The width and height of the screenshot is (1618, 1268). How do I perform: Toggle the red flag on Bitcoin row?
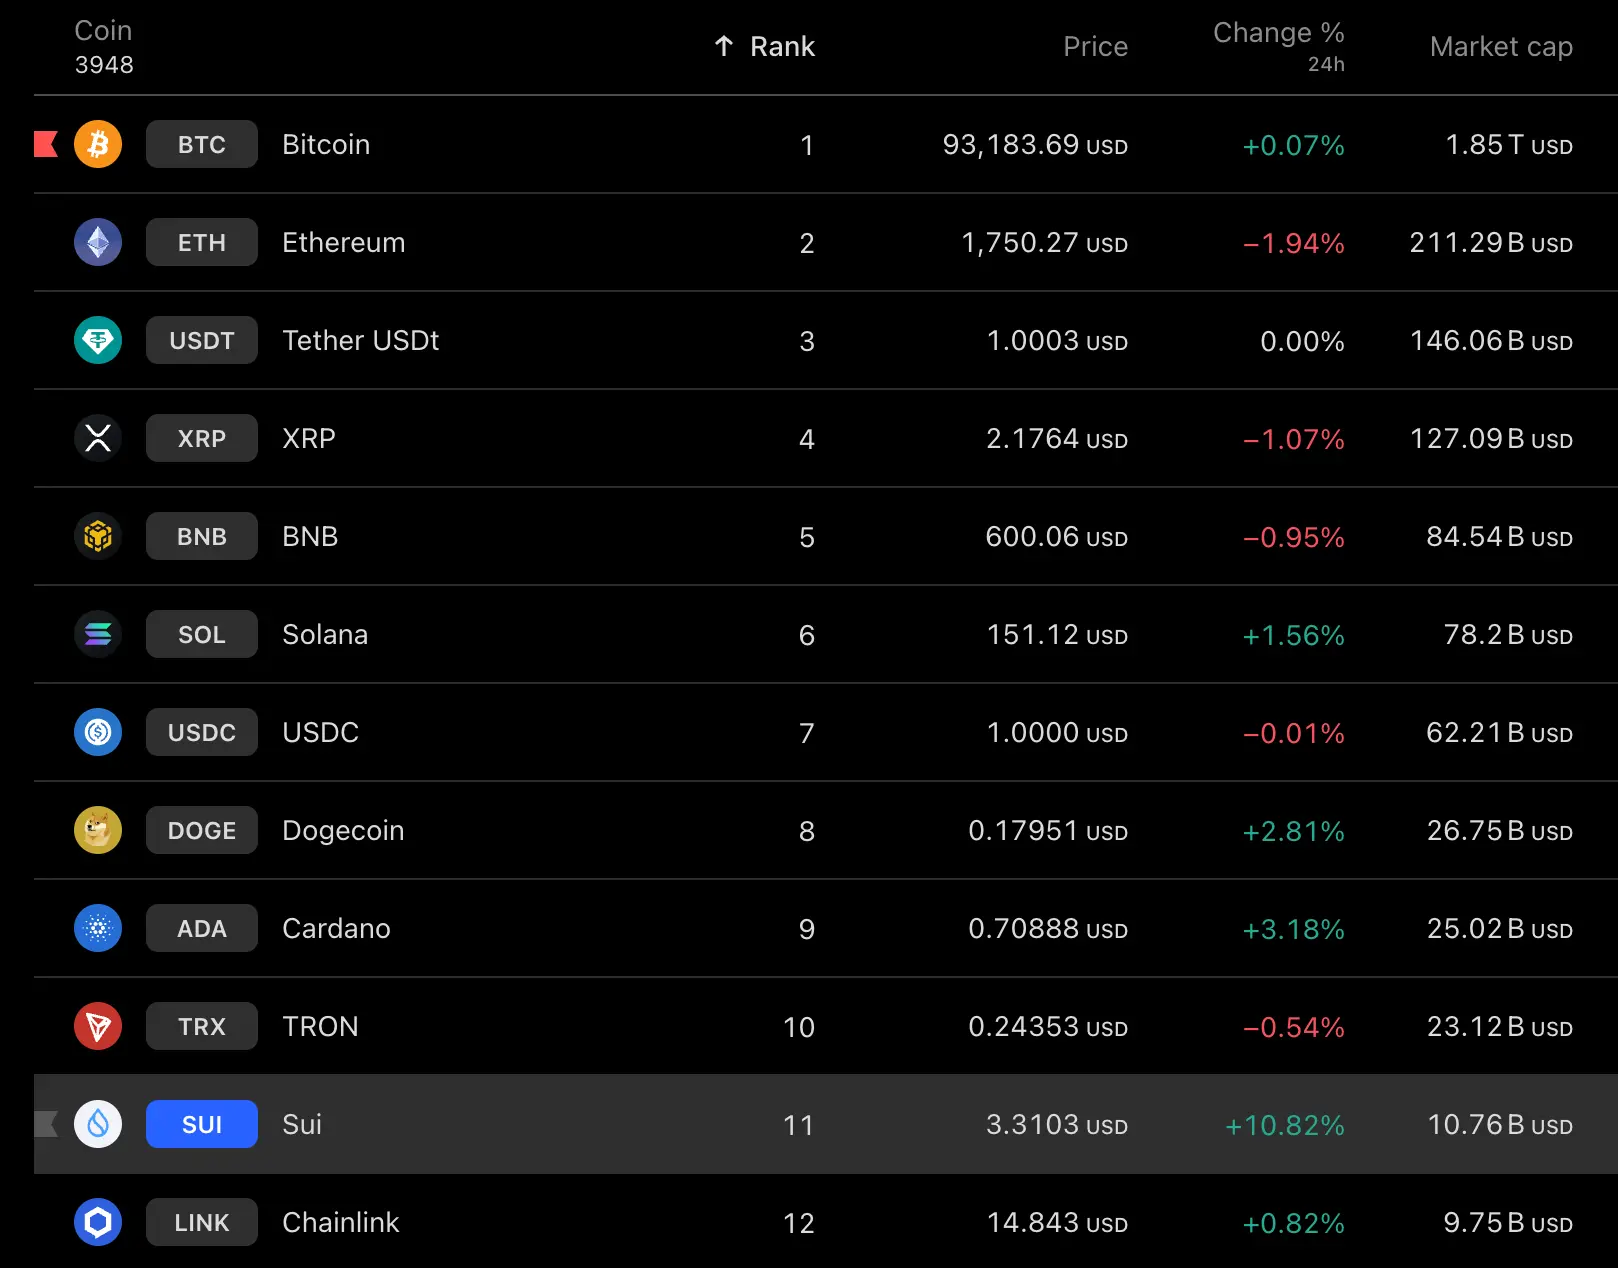[x=46, y=144]
